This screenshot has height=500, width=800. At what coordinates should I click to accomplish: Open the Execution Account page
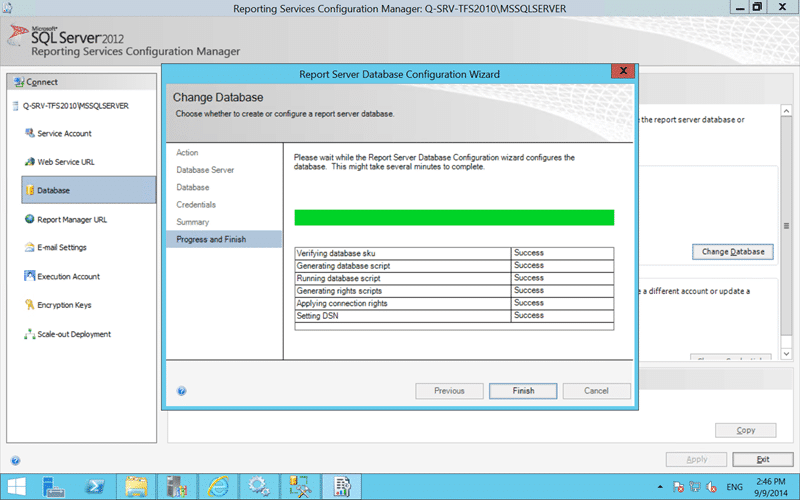pyautogui.click(x=68, y=277)
